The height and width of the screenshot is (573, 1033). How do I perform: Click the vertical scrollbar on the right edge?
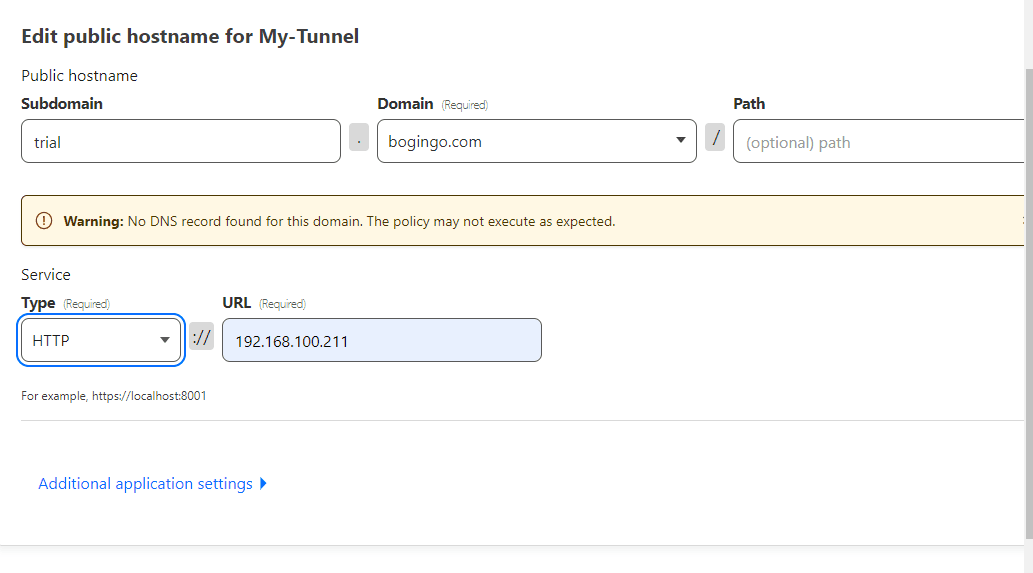[1028, 303]
